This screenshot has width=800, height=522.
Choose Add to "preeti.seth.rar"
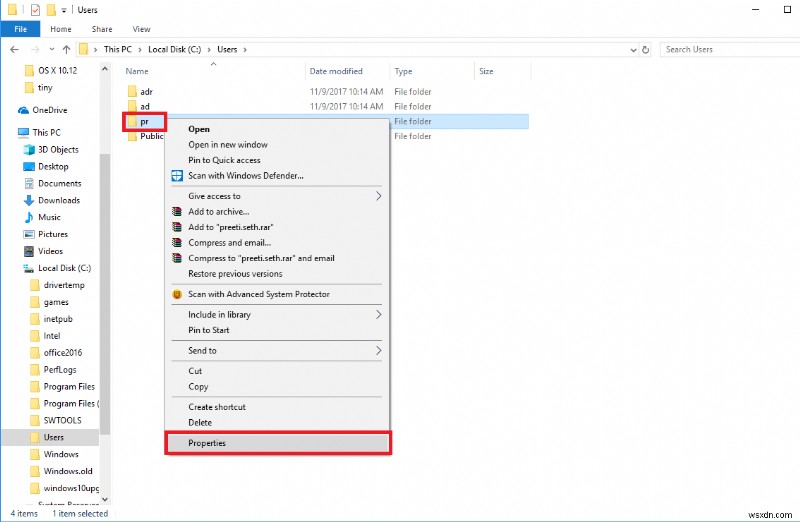[x=231, y=227]
